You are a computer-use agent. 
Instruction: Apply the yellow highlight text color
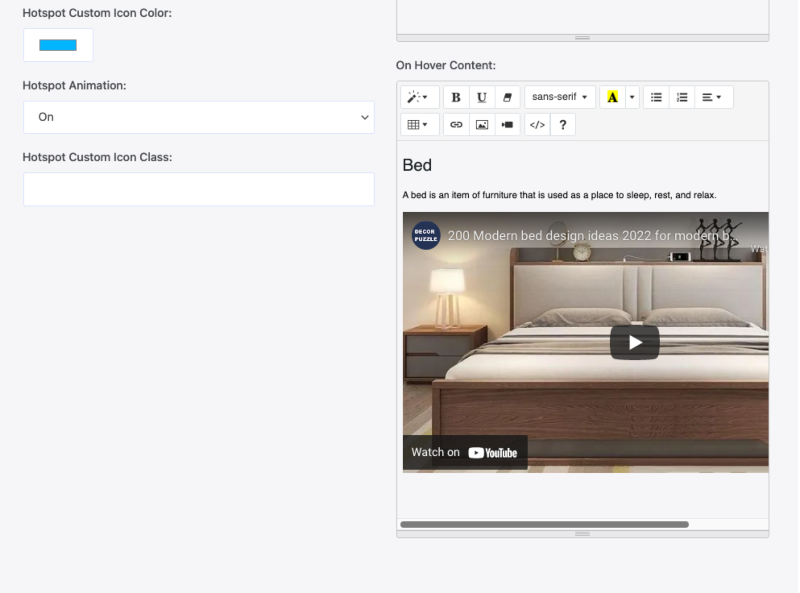612,97
